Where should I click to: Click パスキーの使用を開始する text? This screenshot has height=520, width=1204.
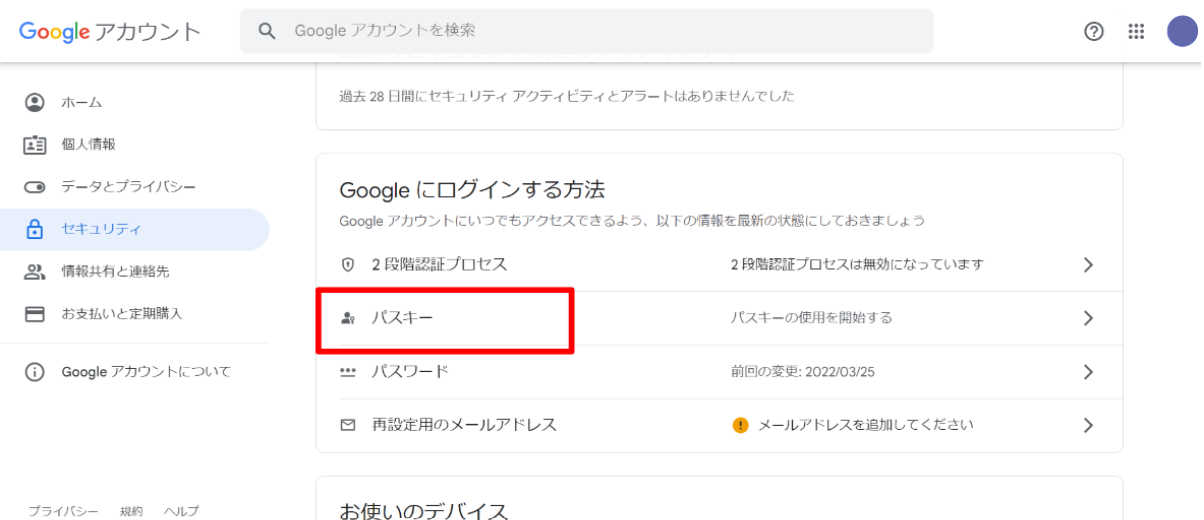tap(811, 318)
